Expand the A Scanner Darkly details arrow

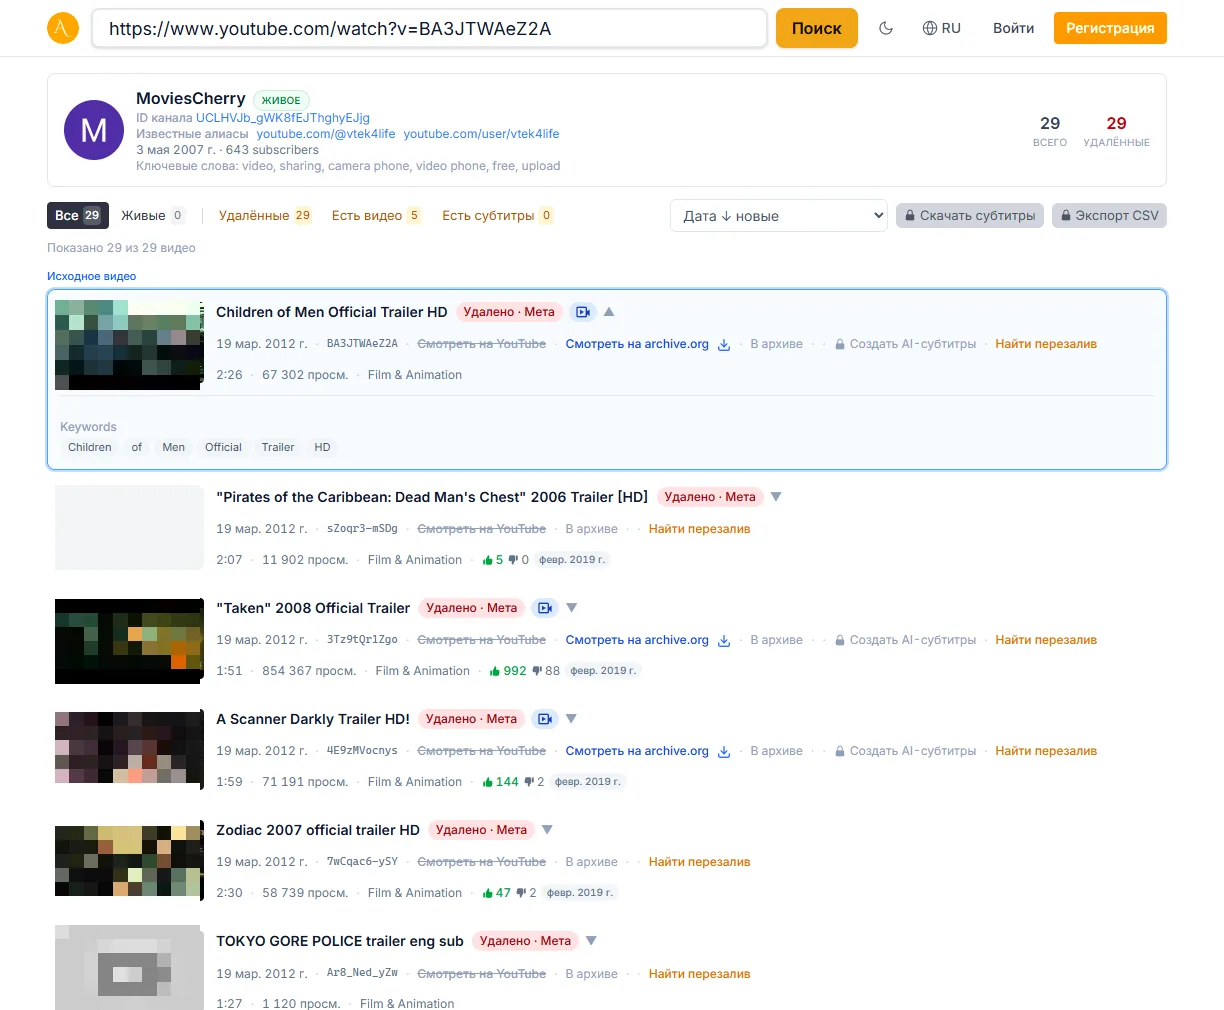[572, 719]
